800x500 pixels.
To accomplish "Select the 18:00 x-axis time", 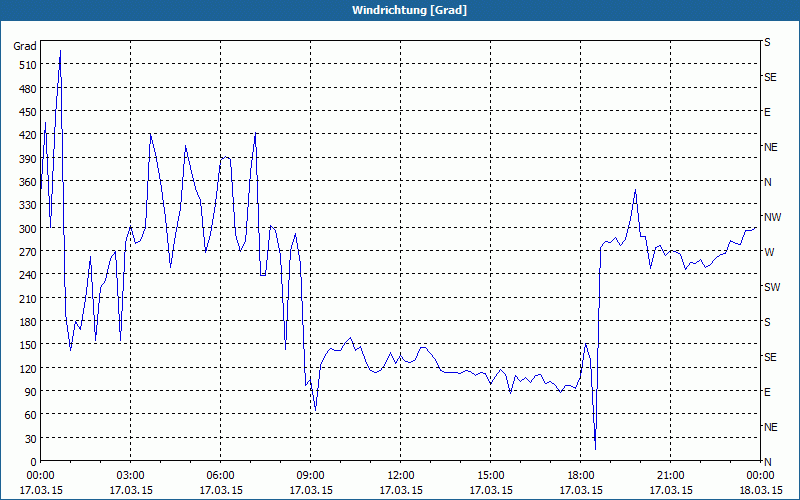I will pos(581,476).
